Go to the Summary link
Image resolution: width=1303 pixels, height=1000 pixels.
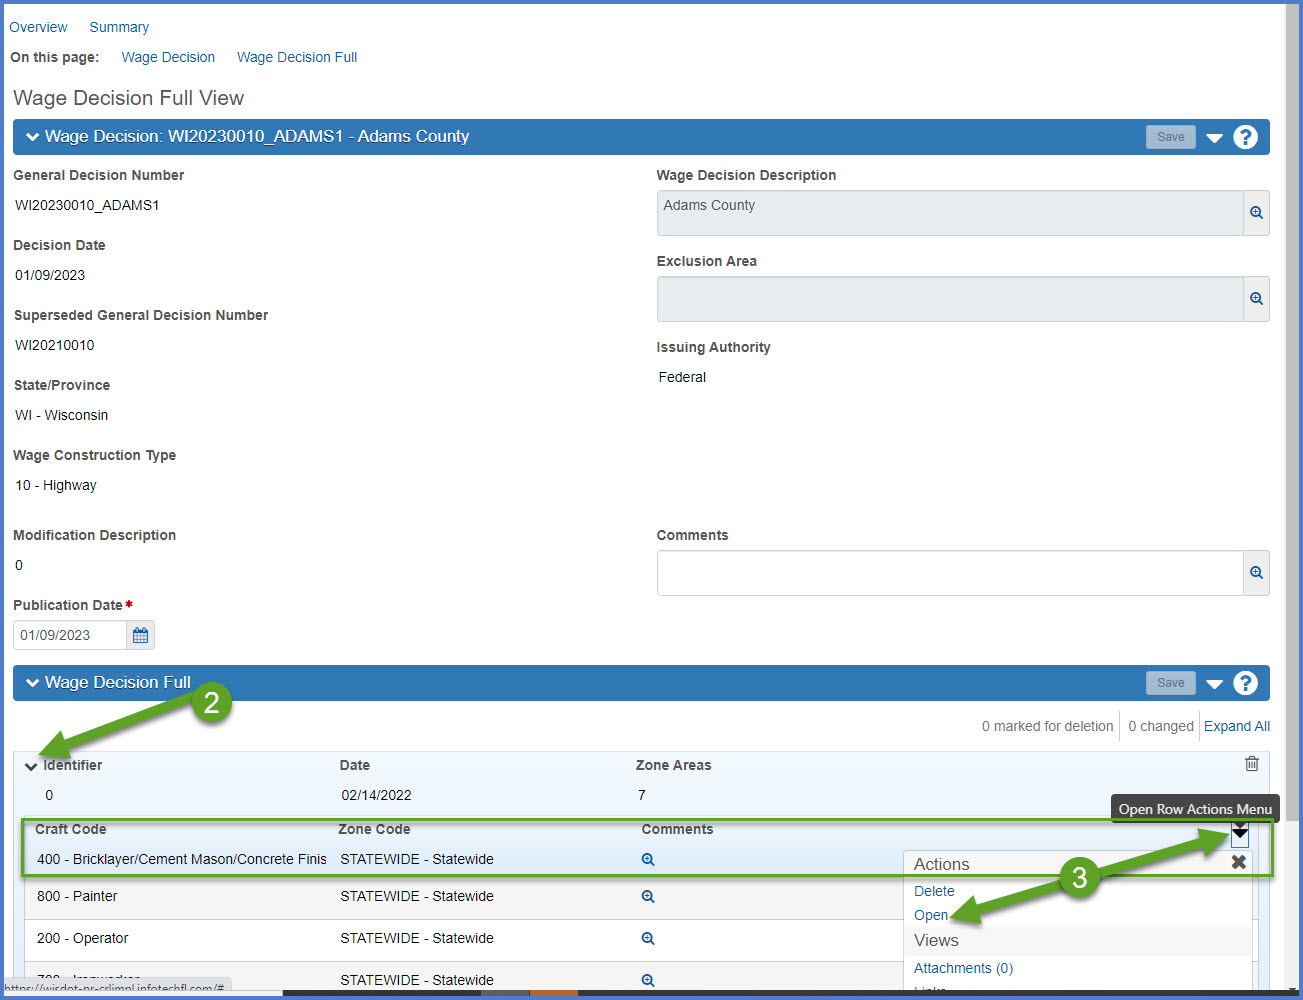coord(119,27)
